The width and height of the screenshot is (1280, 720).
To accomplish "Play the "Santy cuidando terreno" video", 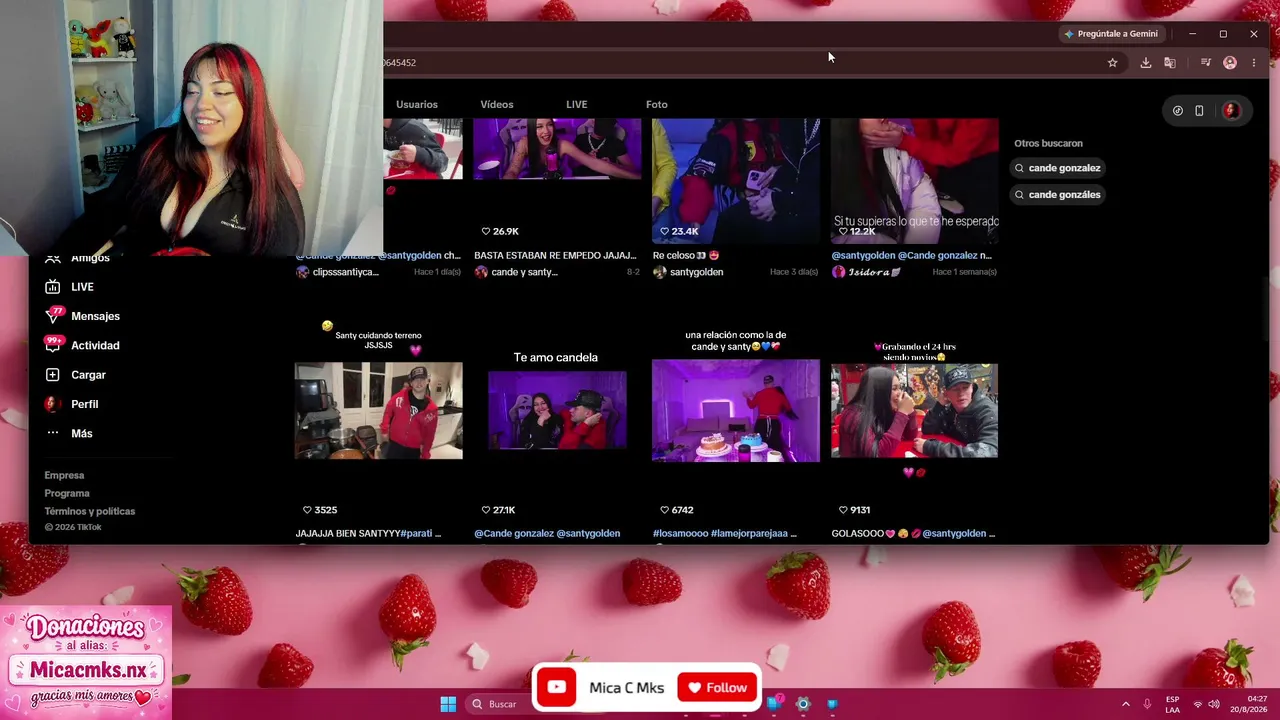I will point(379,411).
